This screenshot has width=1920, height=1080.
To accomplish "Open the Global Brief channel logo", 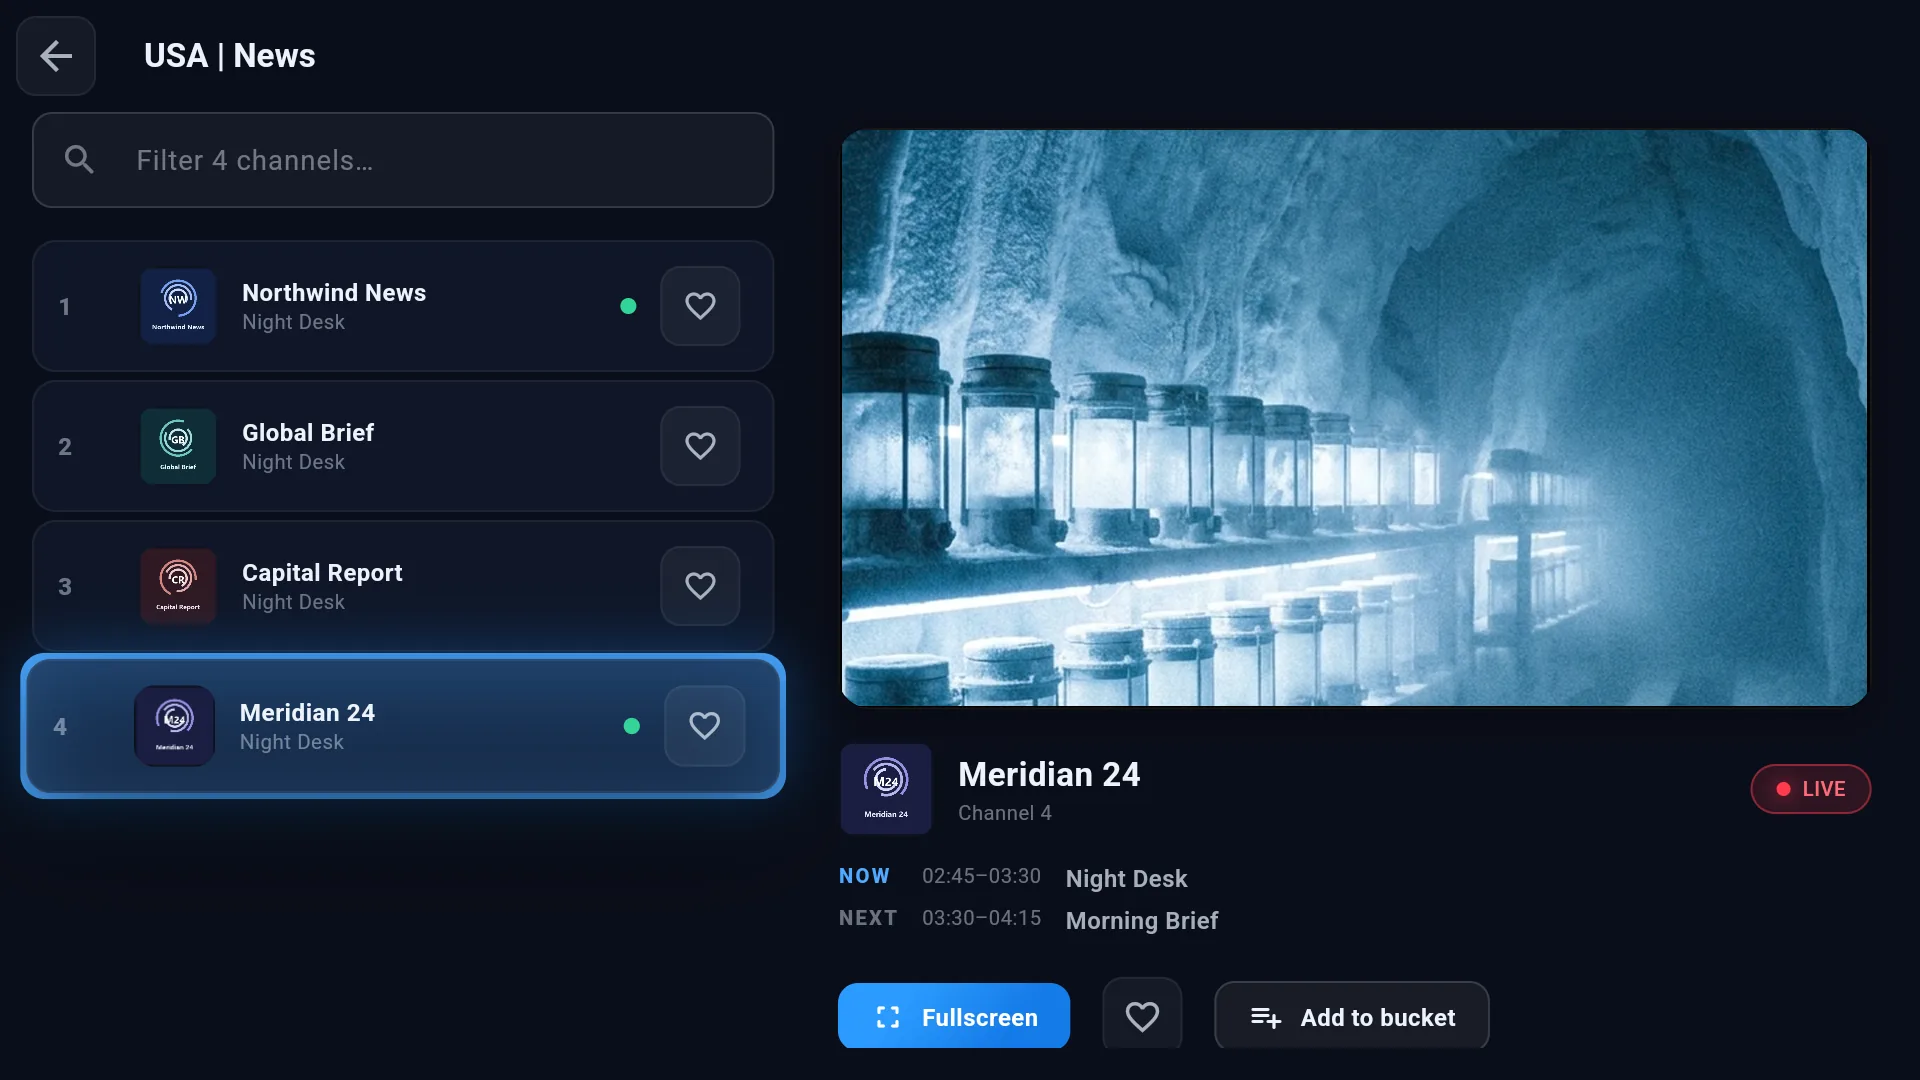I will point(178,446).
